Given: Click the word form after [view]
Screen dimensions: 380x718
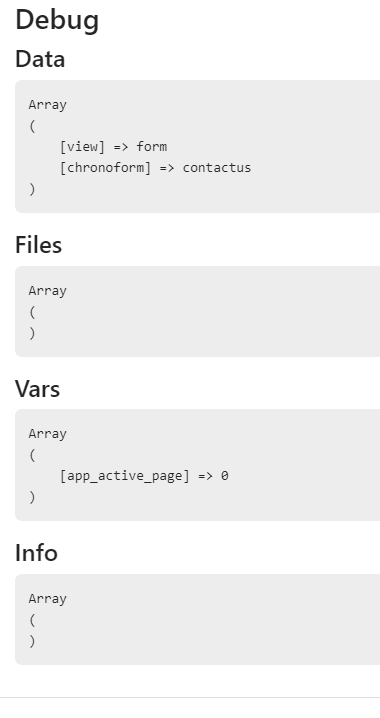Looking at the screenshot, I should coord(152,147).
